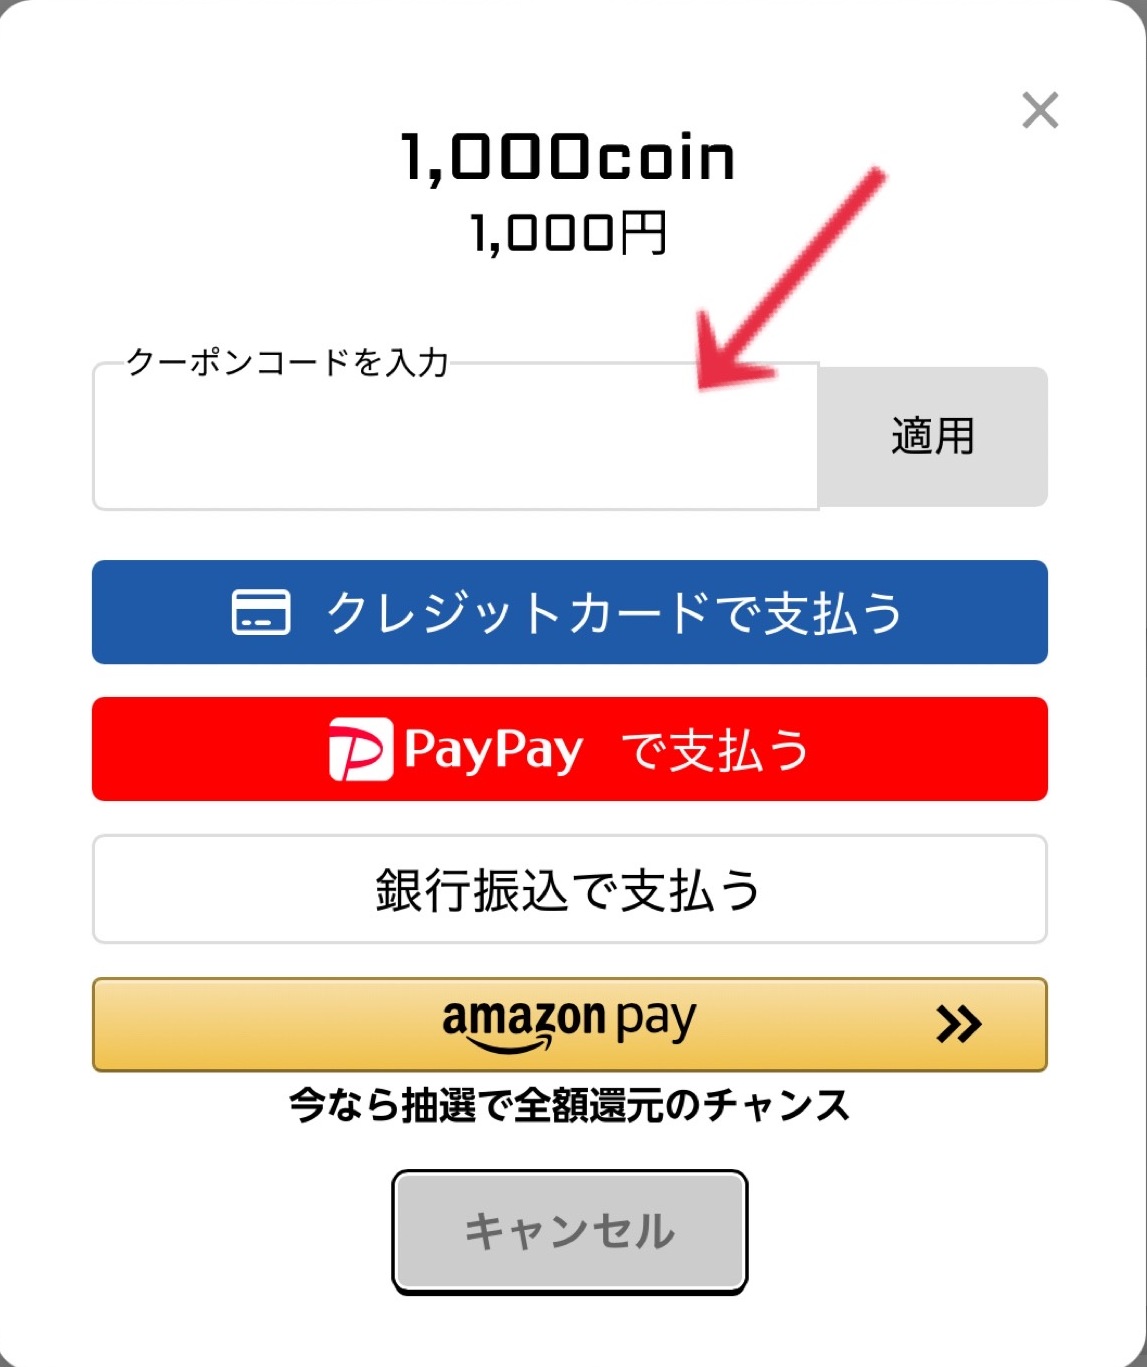
Task: Click the double chevron on Amazon Pay button
Action: (x=958, y=1024)
